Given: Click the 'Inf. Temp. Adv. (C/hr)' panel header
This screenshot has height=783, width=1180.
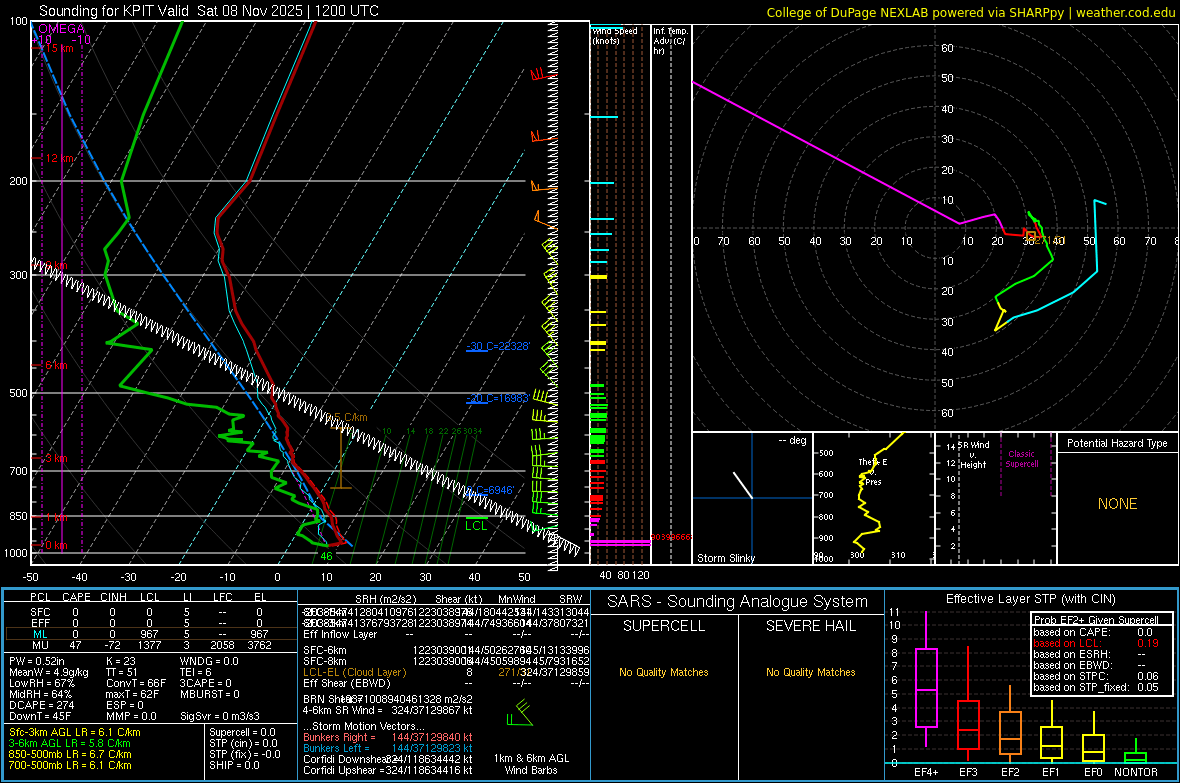Looking at the screenshot, I should coord(670,41).
